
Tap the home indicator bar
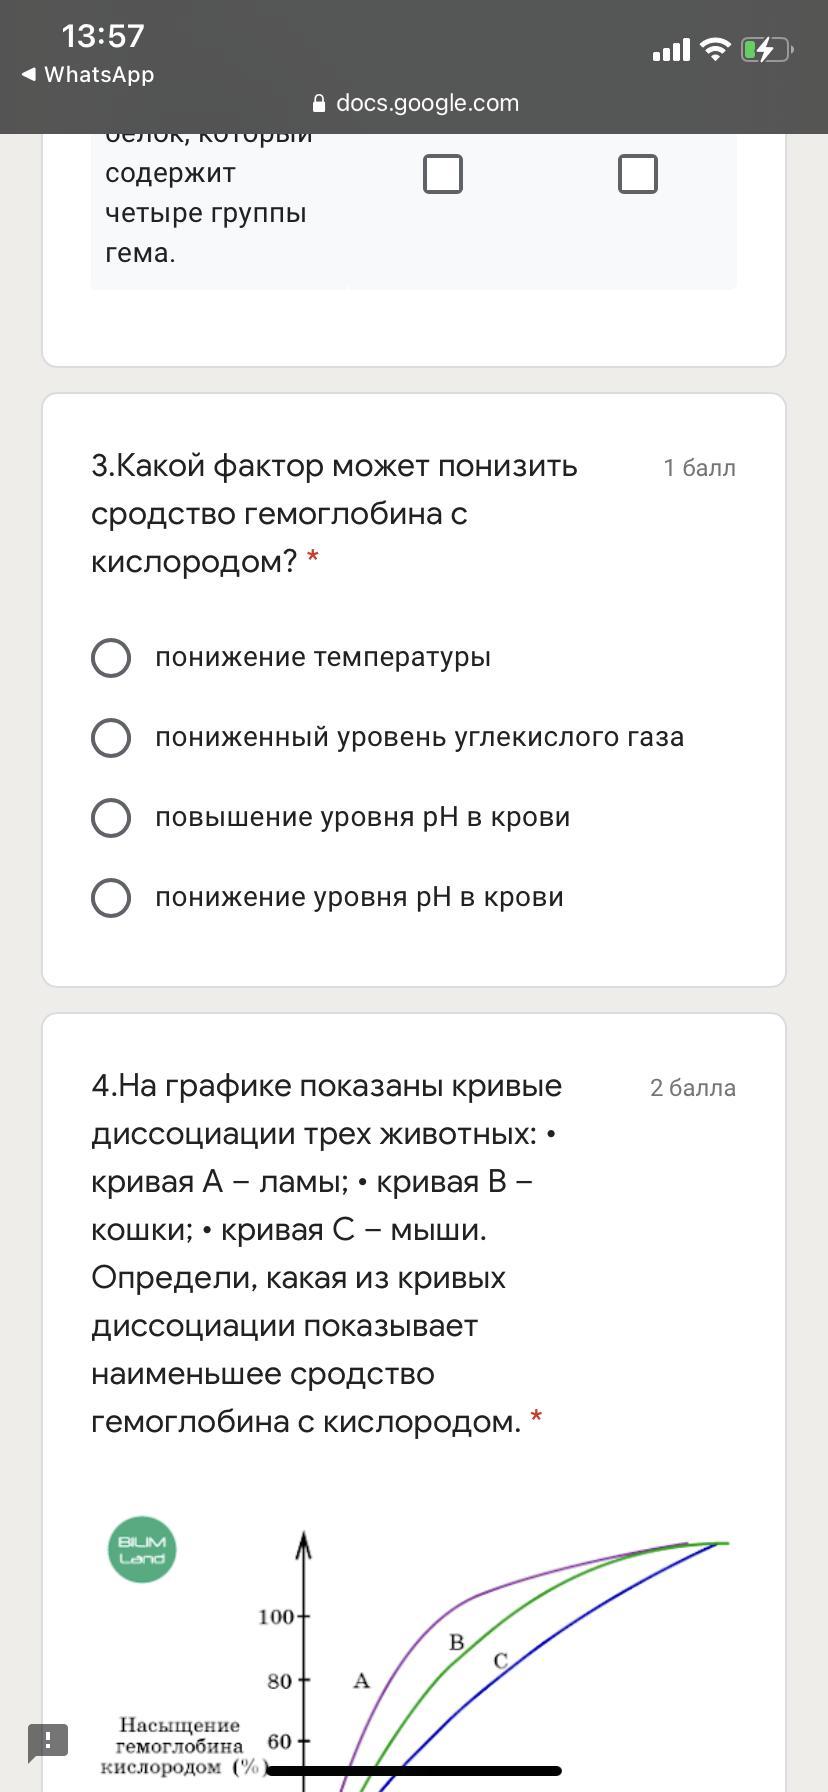414,1771
